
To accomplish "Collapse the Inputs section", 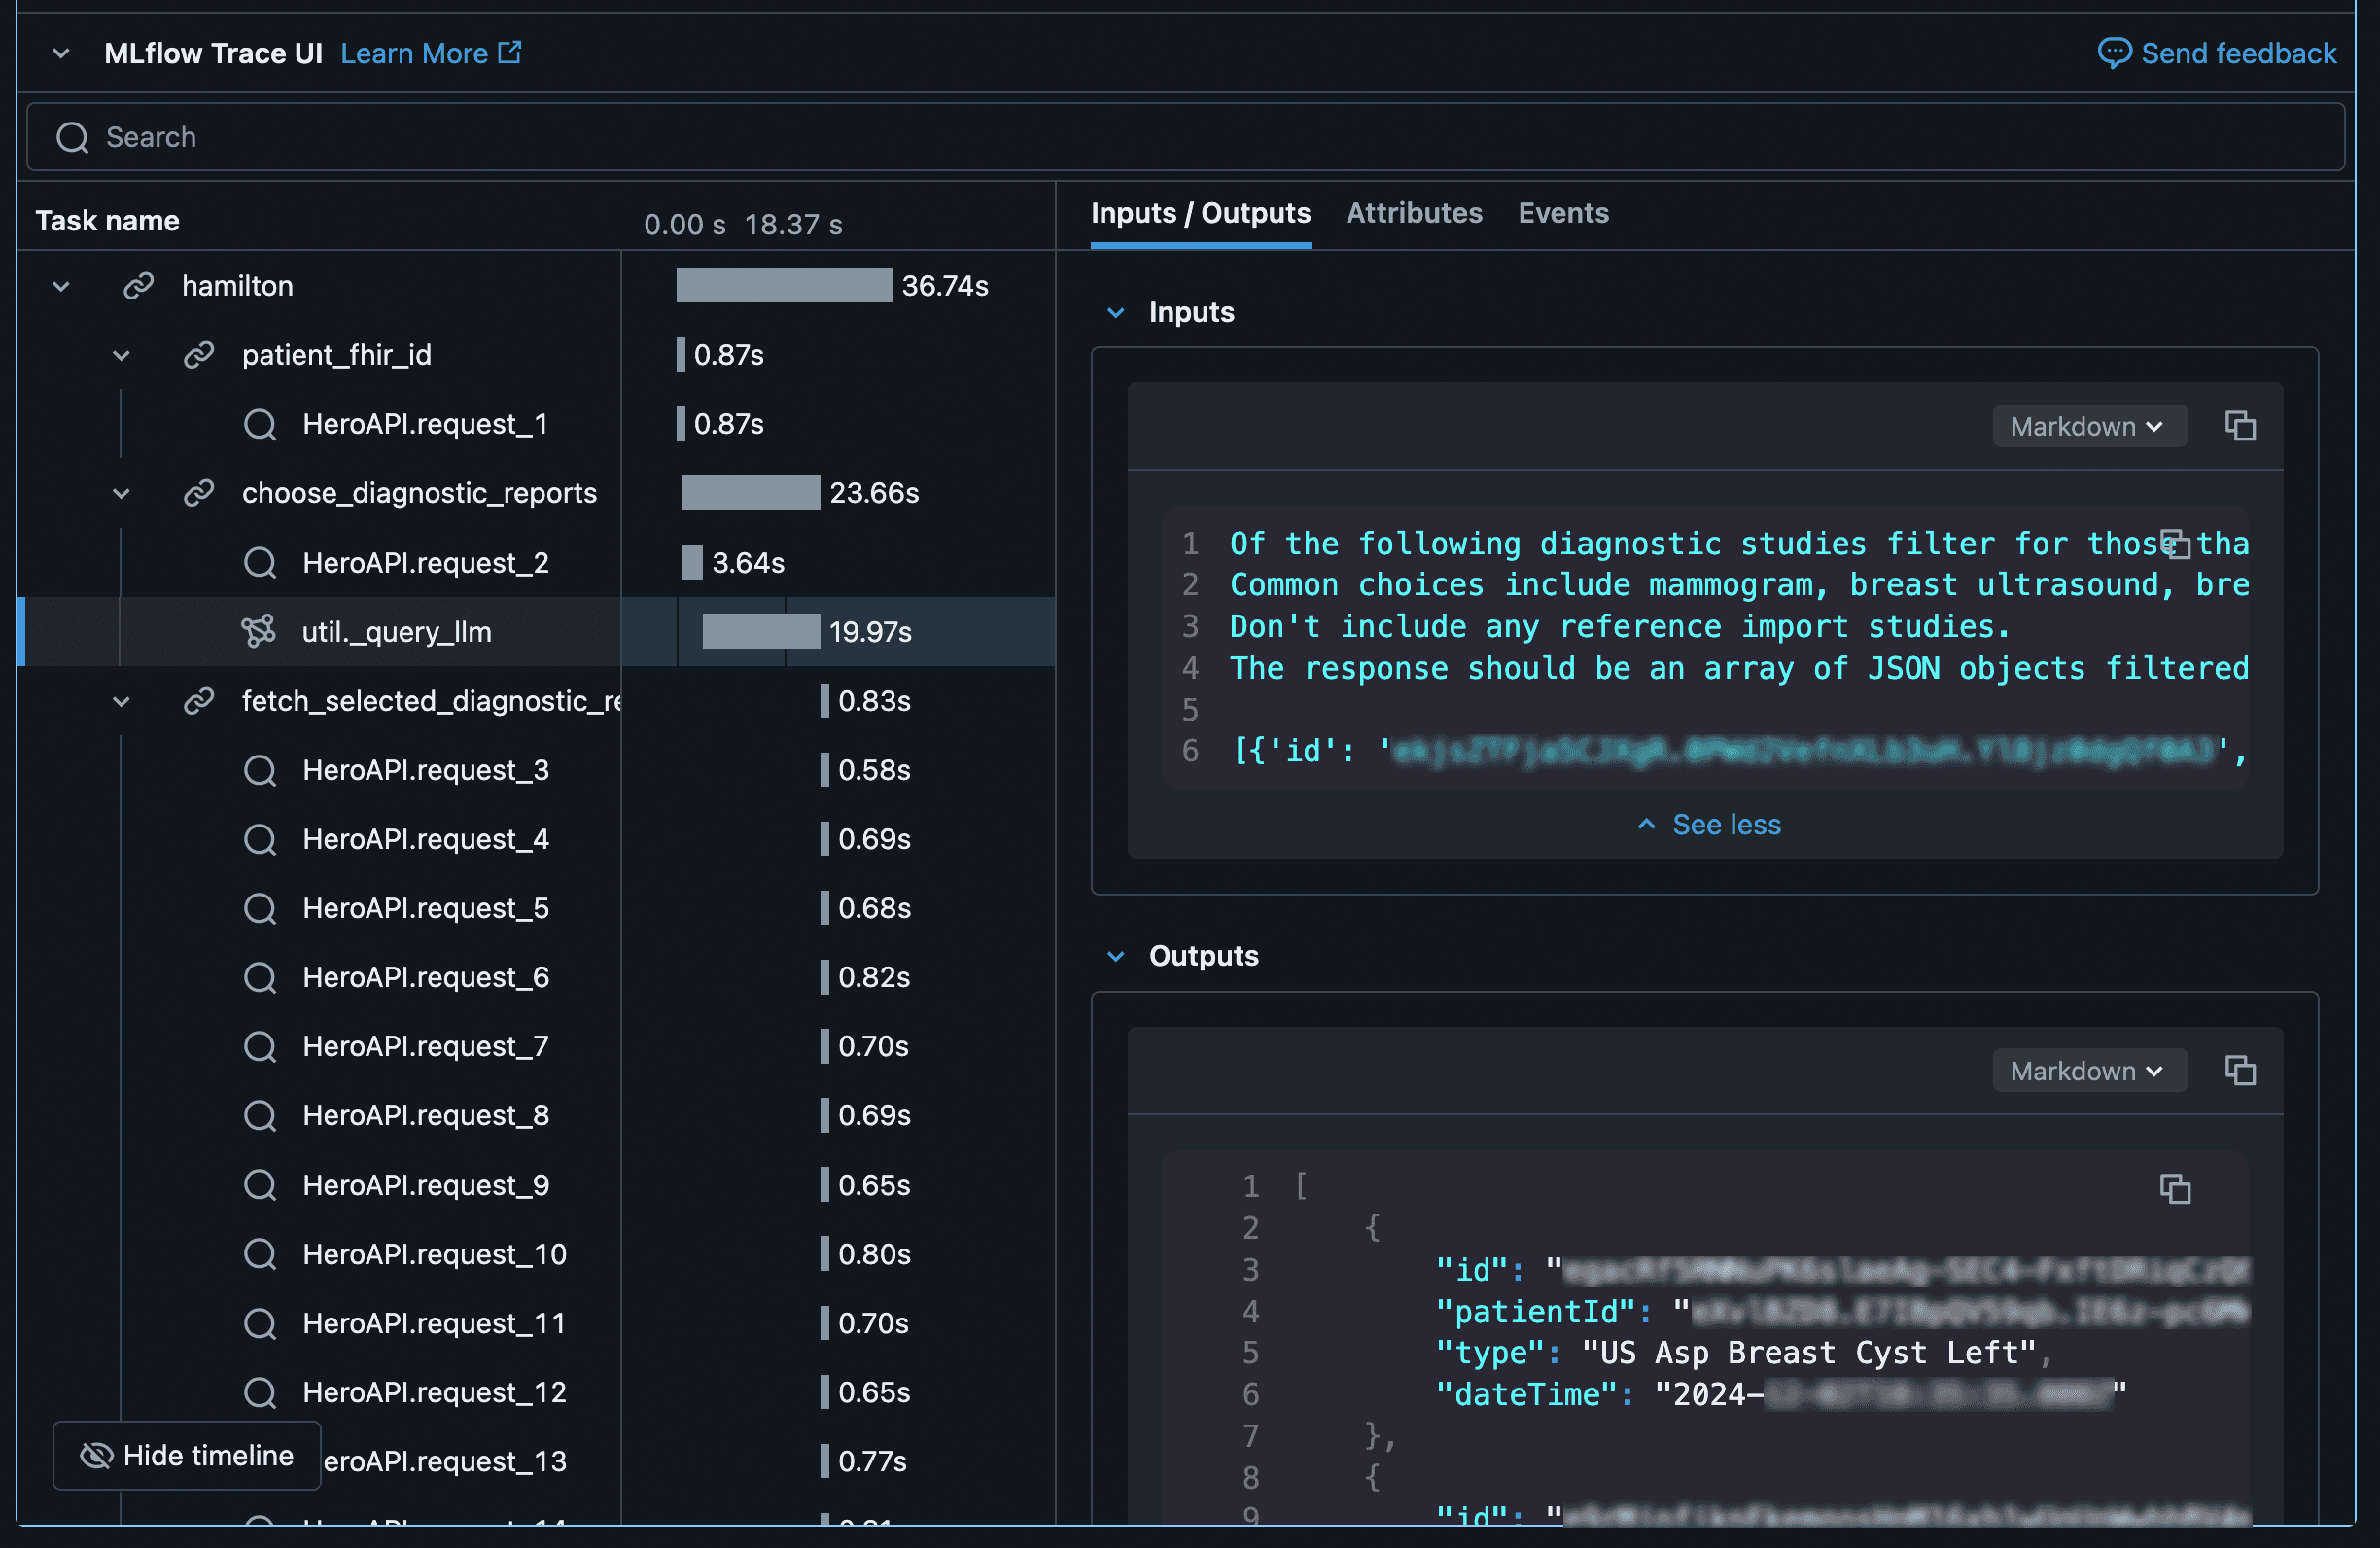I will click(x=1116, y=312).
